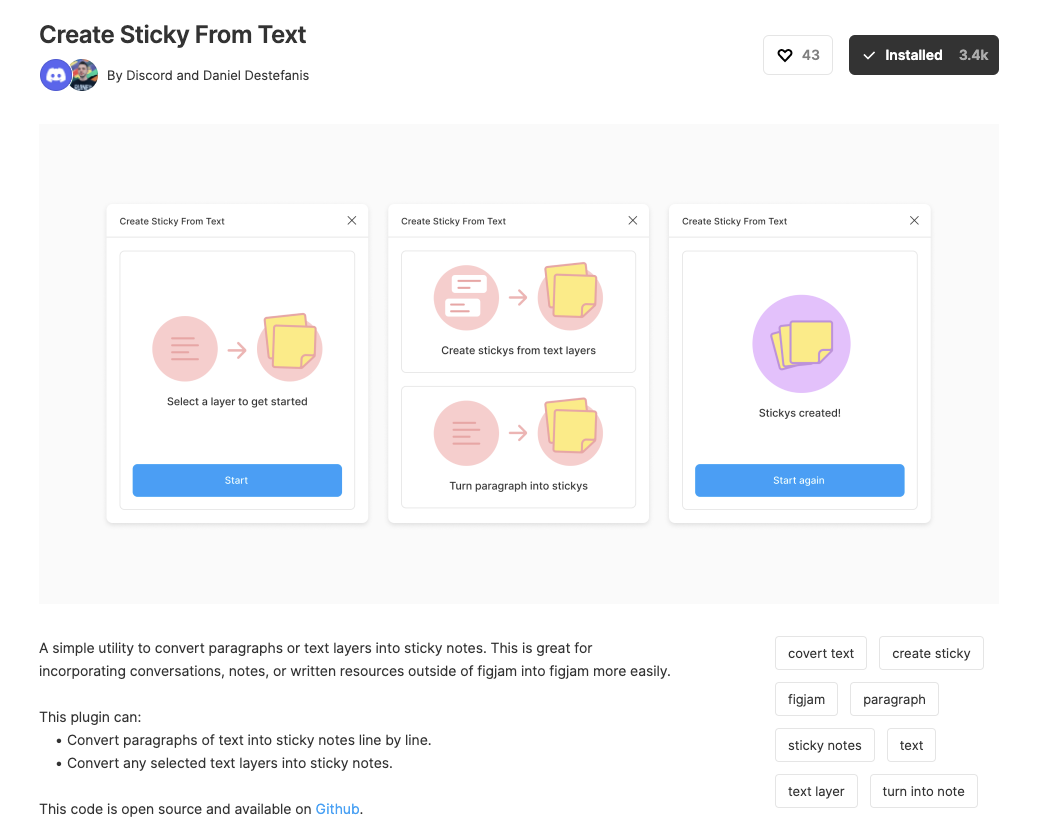Click the 'turn into note' tag
Screen dimensions: 1039x835
[x=923, y=791]
